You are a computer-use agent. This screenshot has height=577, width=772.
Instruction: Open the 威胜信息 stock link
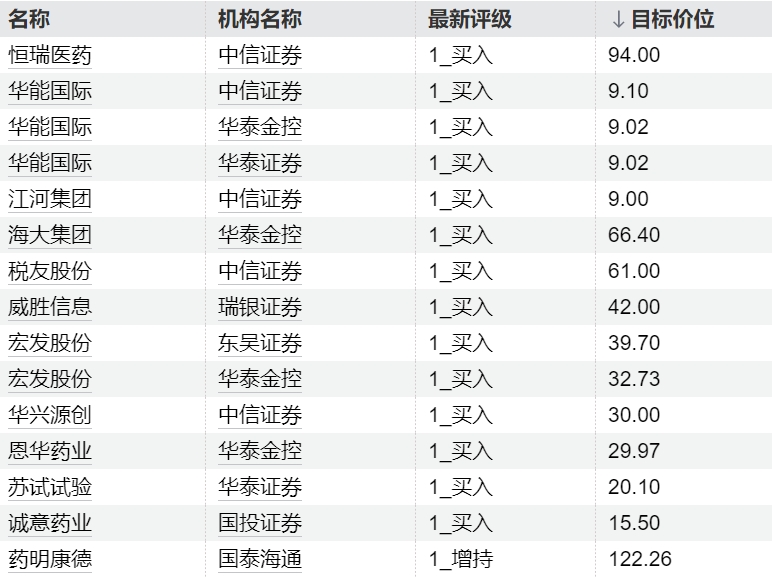click(x=50, y=307)
